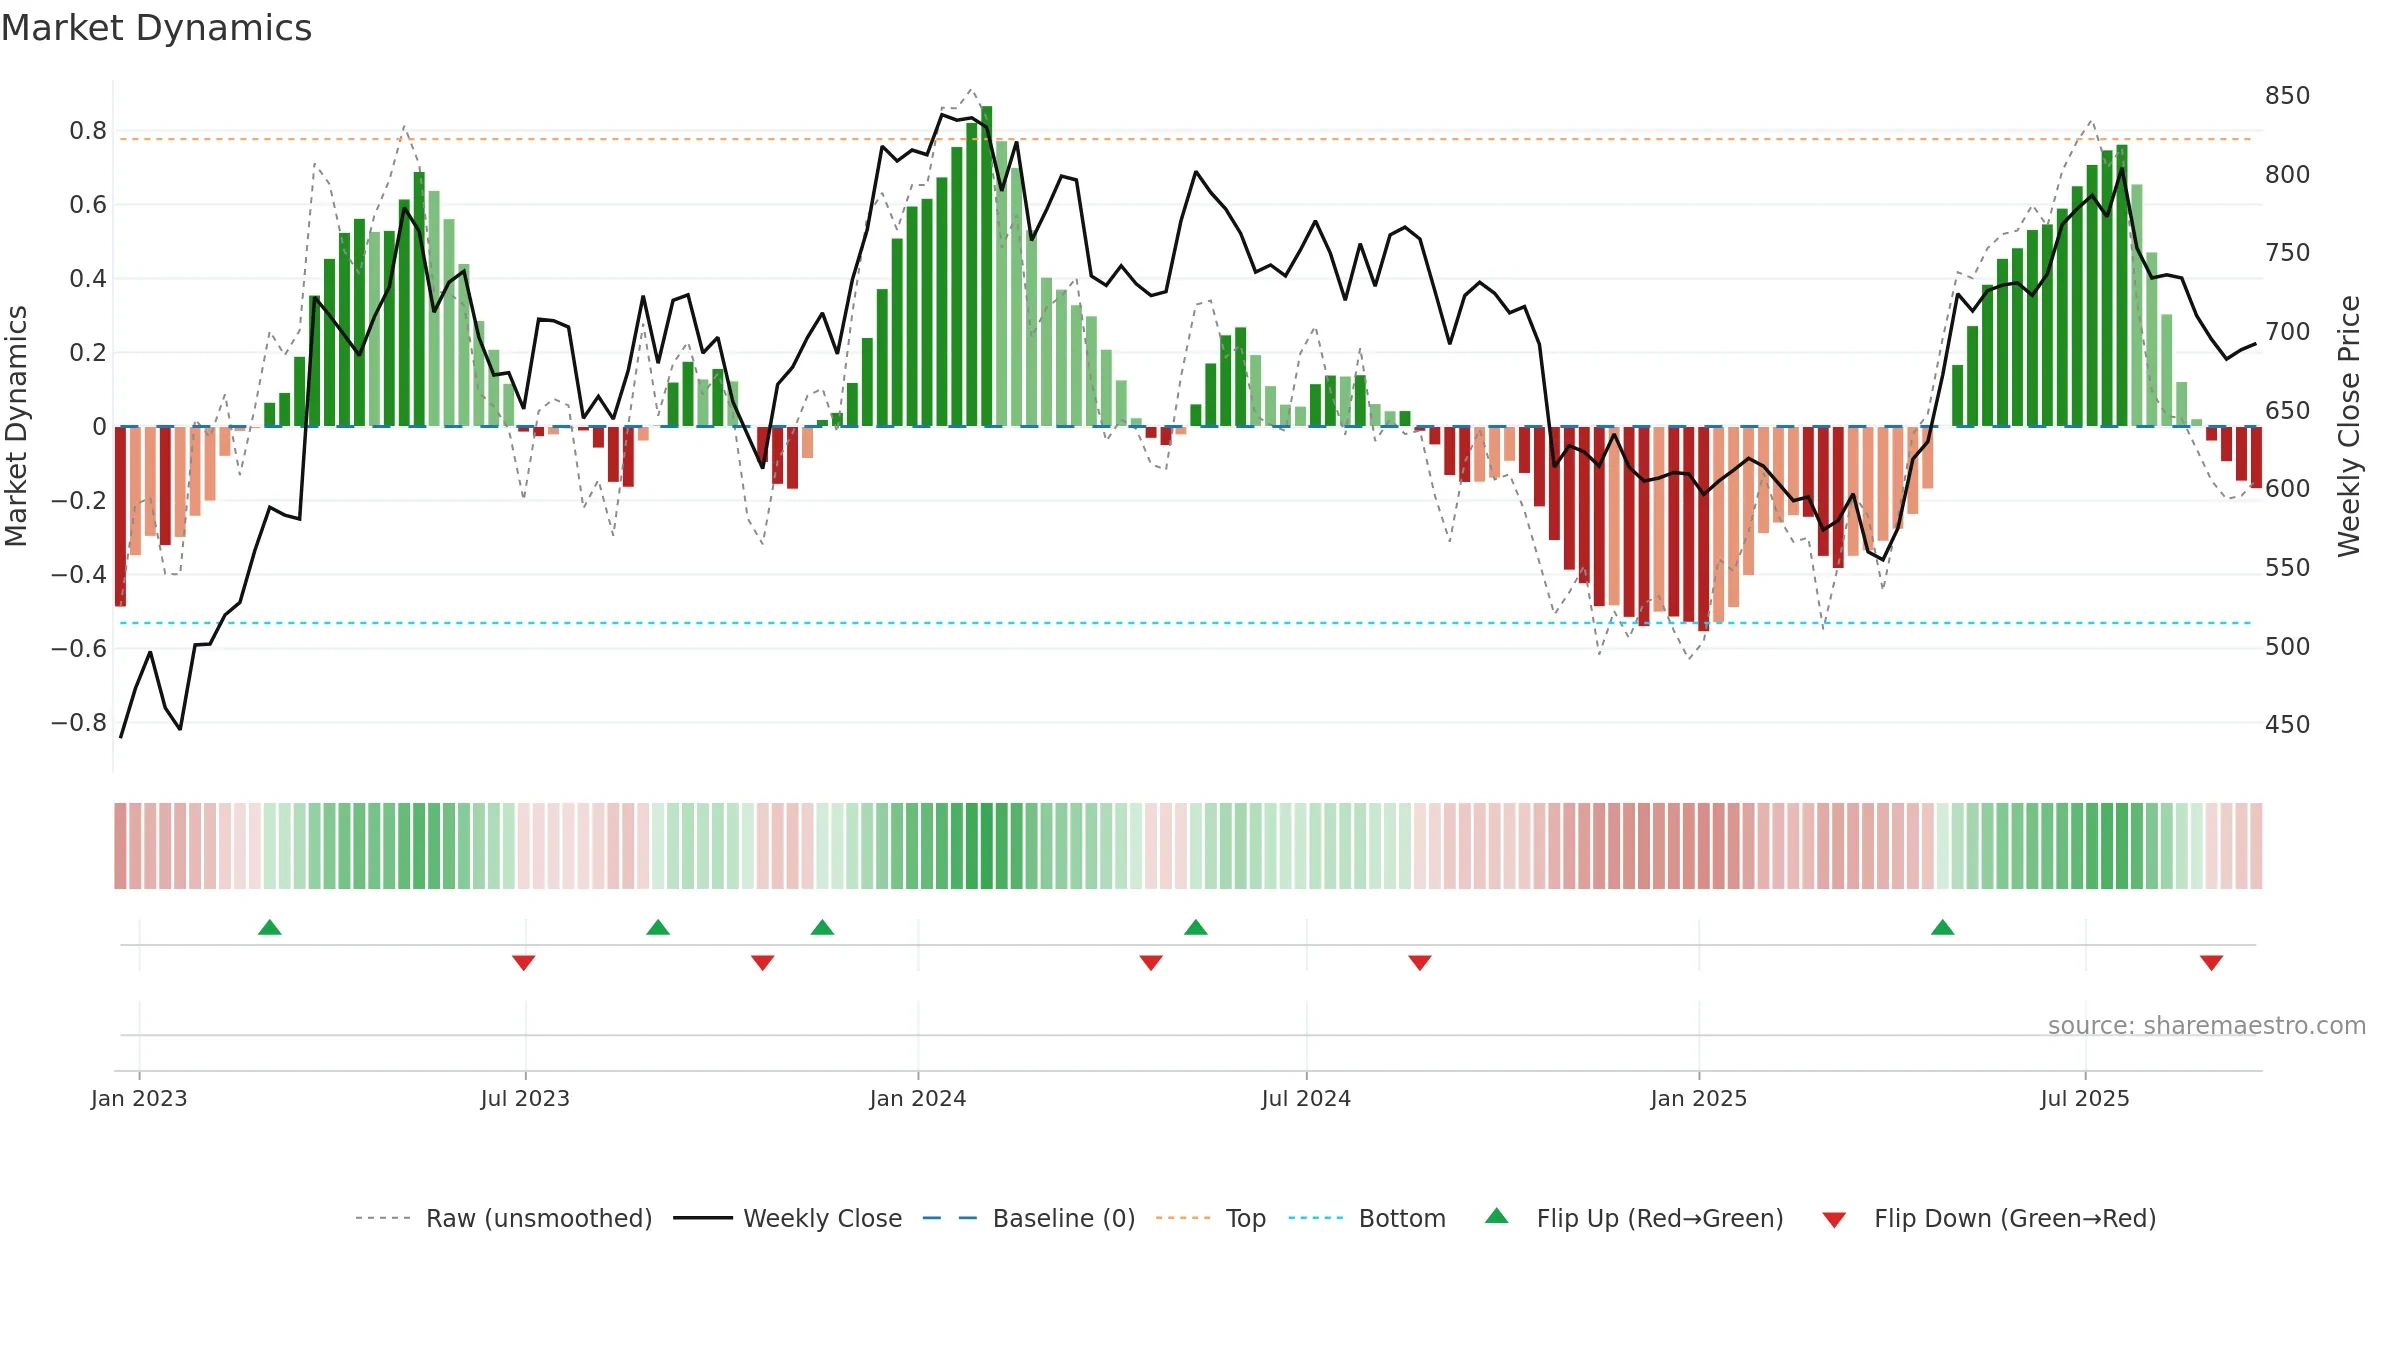
Task: Toggle the Flip Up (Red→Green) legend entry
Action: tap(1634, 1218)
